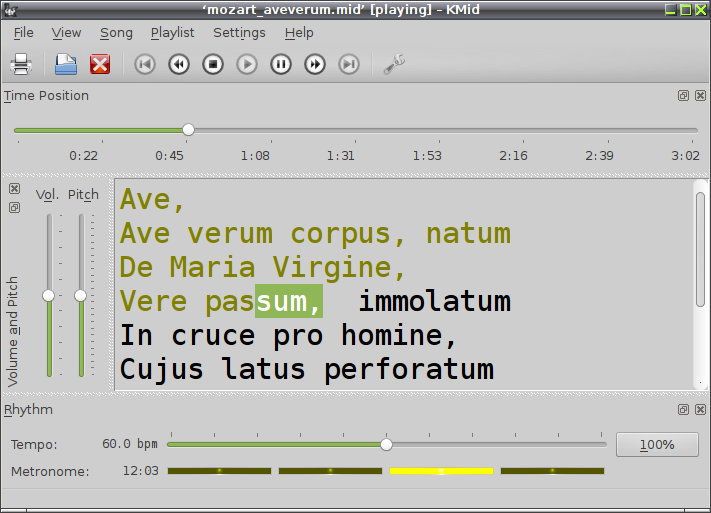Float the Time Position panel
This screenshot has width=711, height=513.
pyautogui.click(x=683, y=95)
